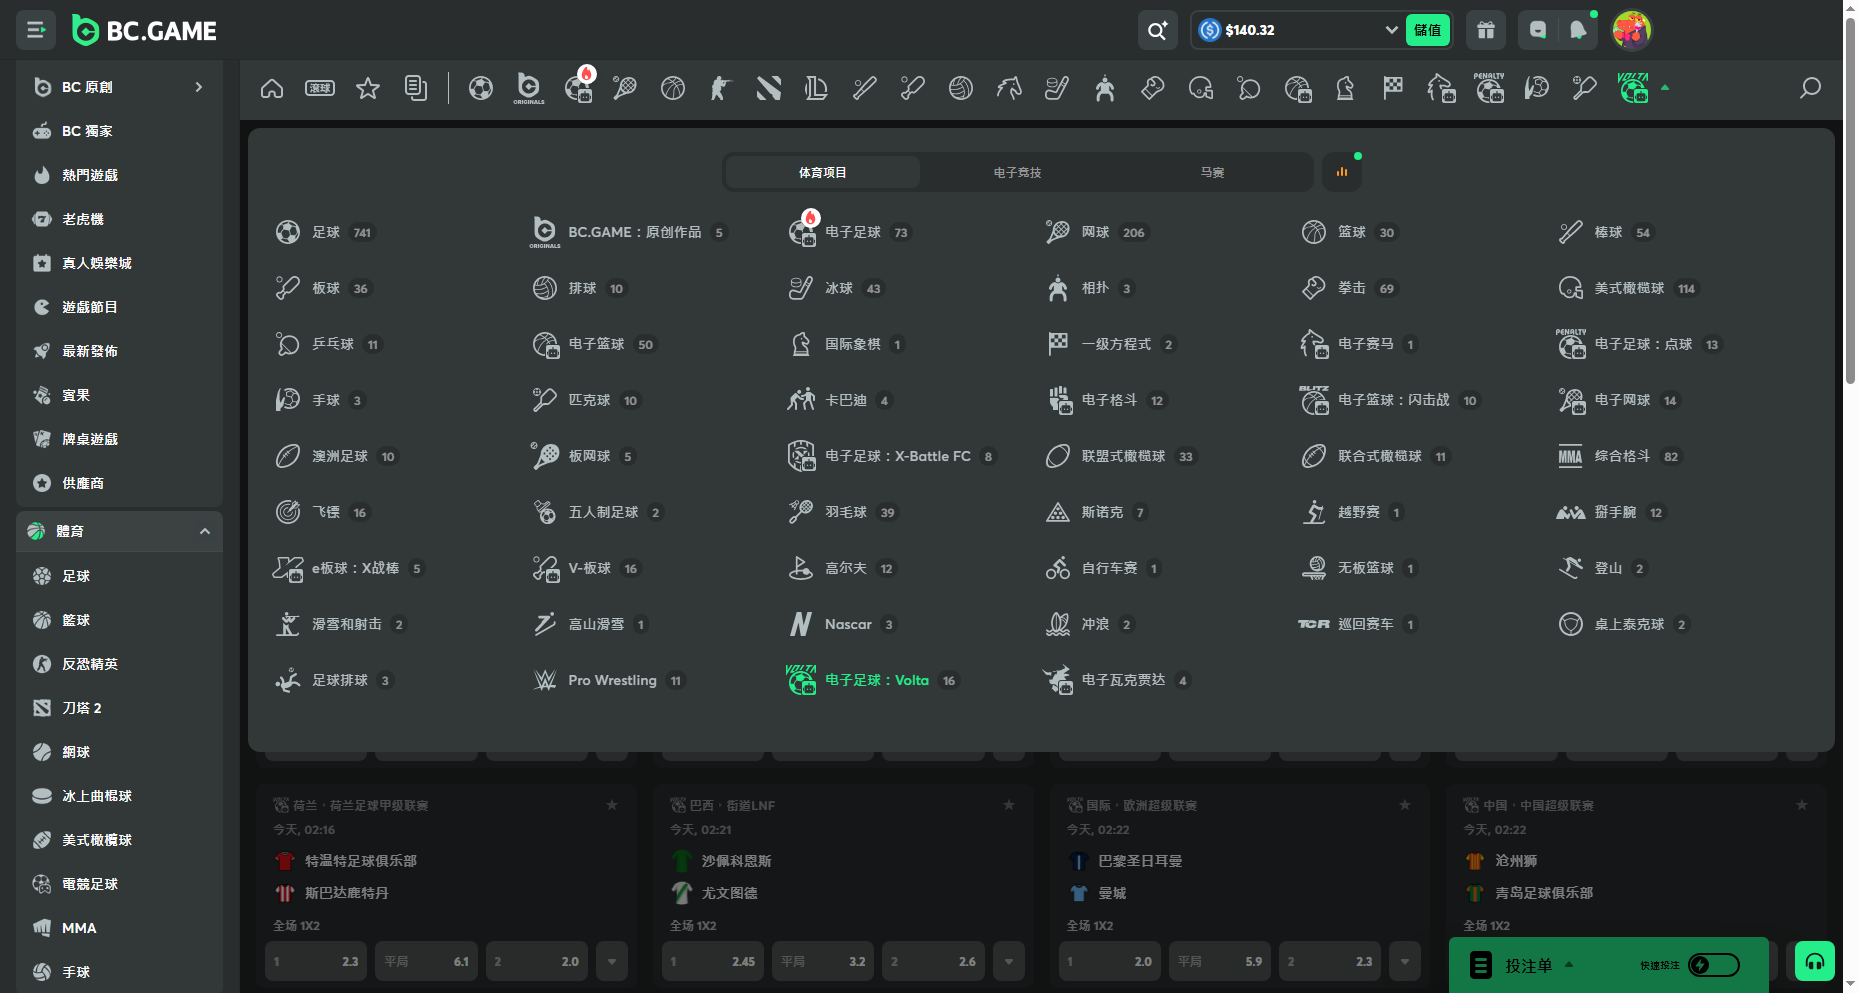Open the green headset support button

tap(1815, 962)
